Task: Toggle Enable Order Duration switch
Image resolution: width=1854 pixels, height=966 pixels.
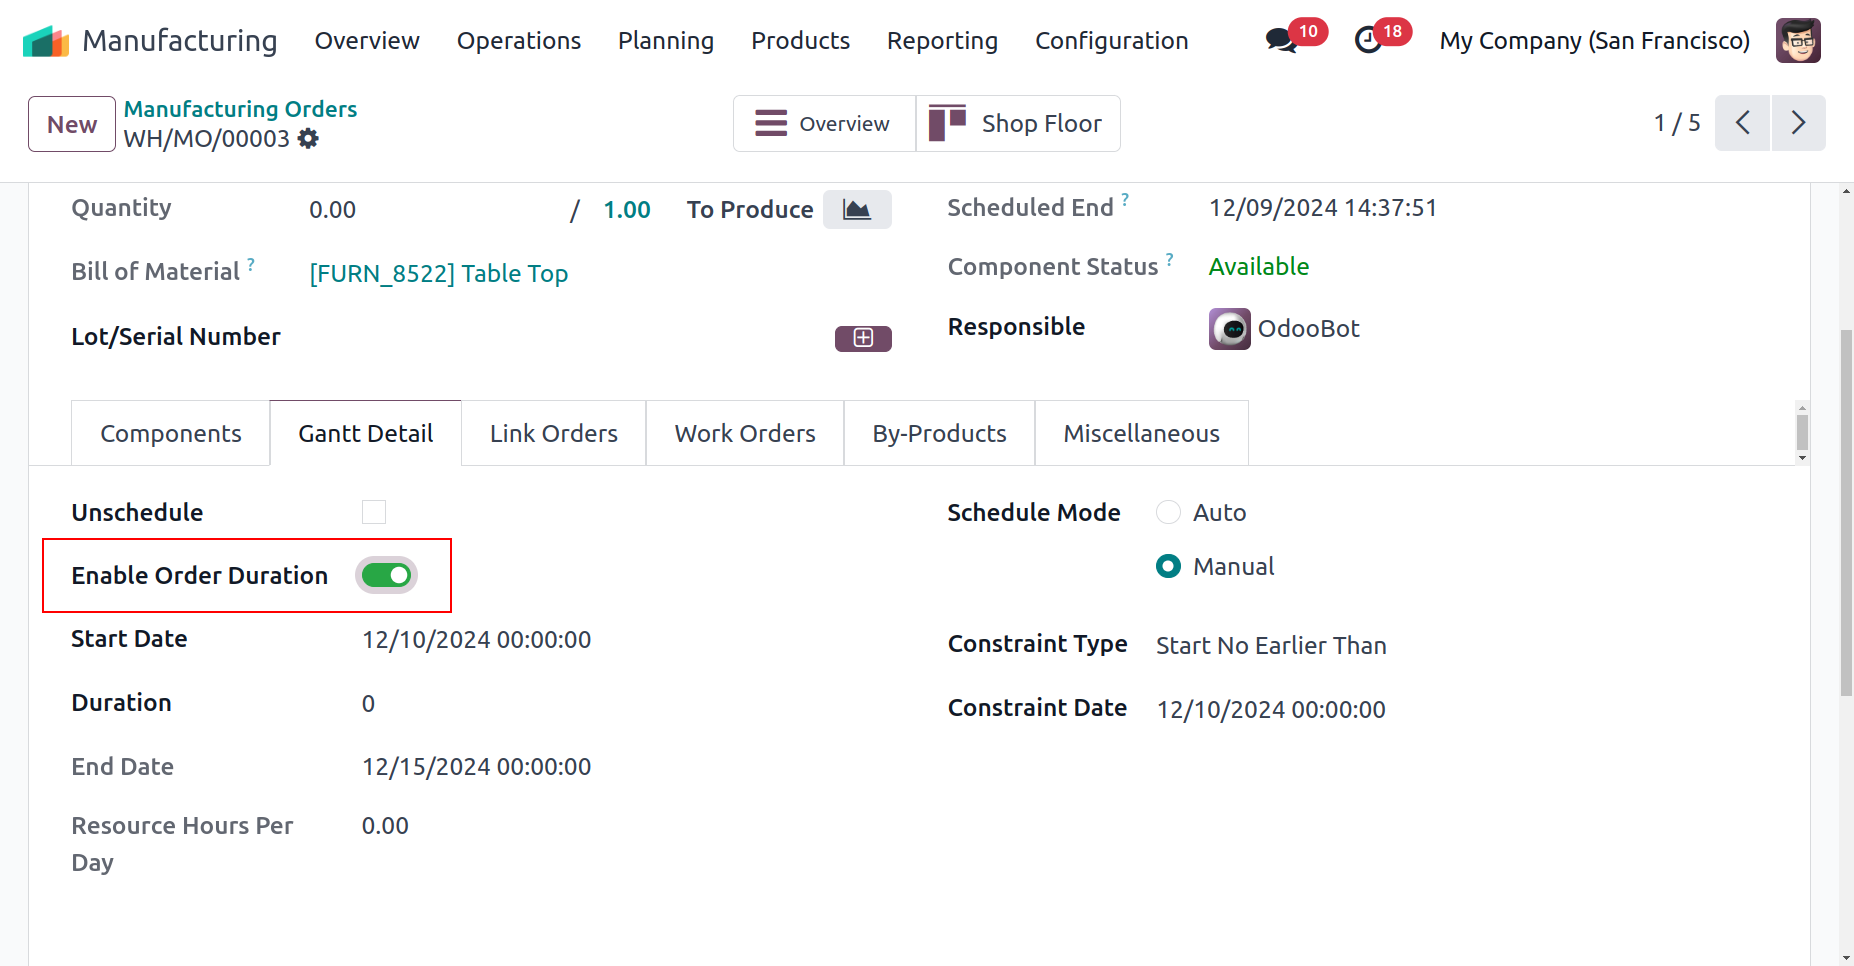Action: click(x=386, y=575)
